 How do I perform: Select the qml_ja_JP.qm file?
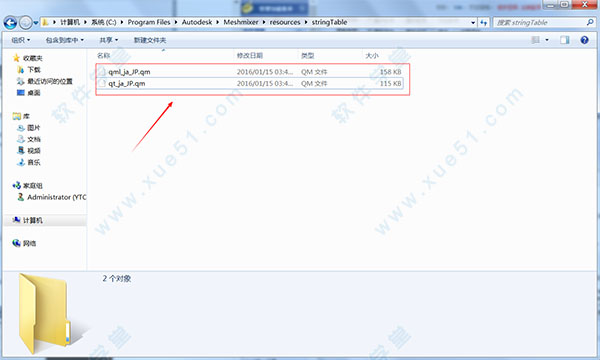click(x=249, y=72)
